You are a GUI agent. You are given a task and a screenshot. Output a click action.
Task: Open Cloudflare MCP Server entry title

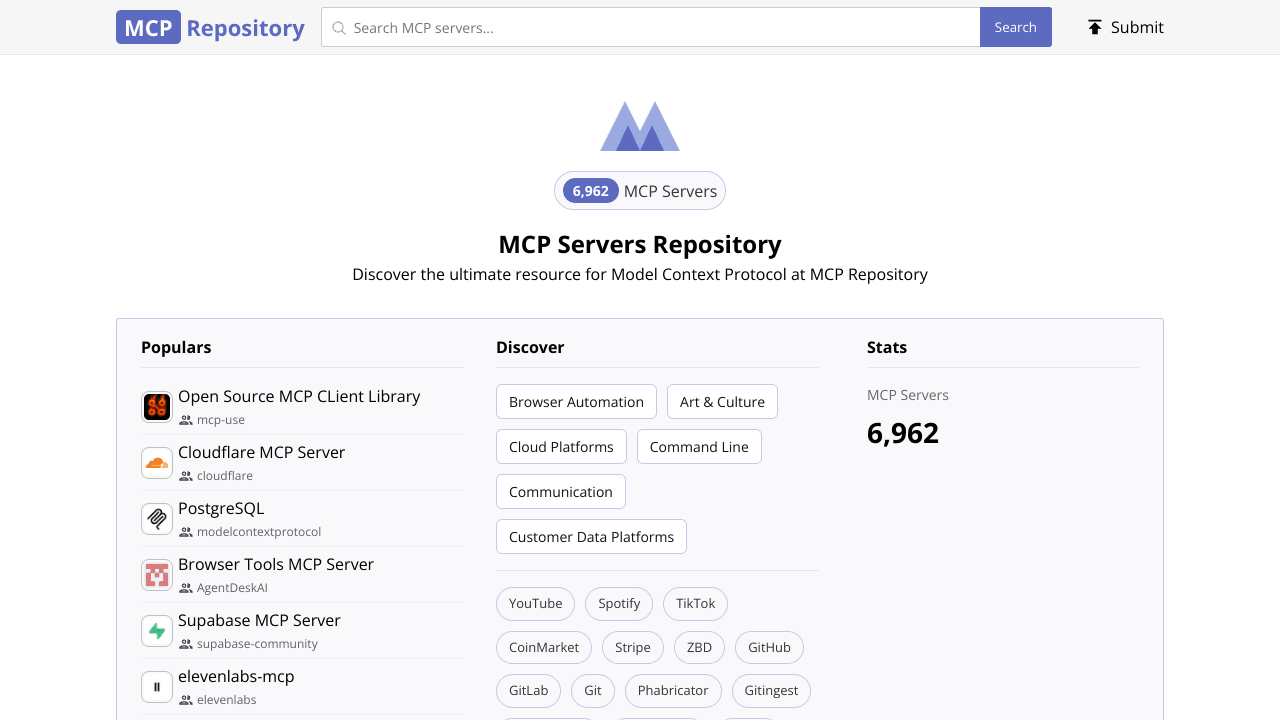pyautogui.click(x=261, y=452)
